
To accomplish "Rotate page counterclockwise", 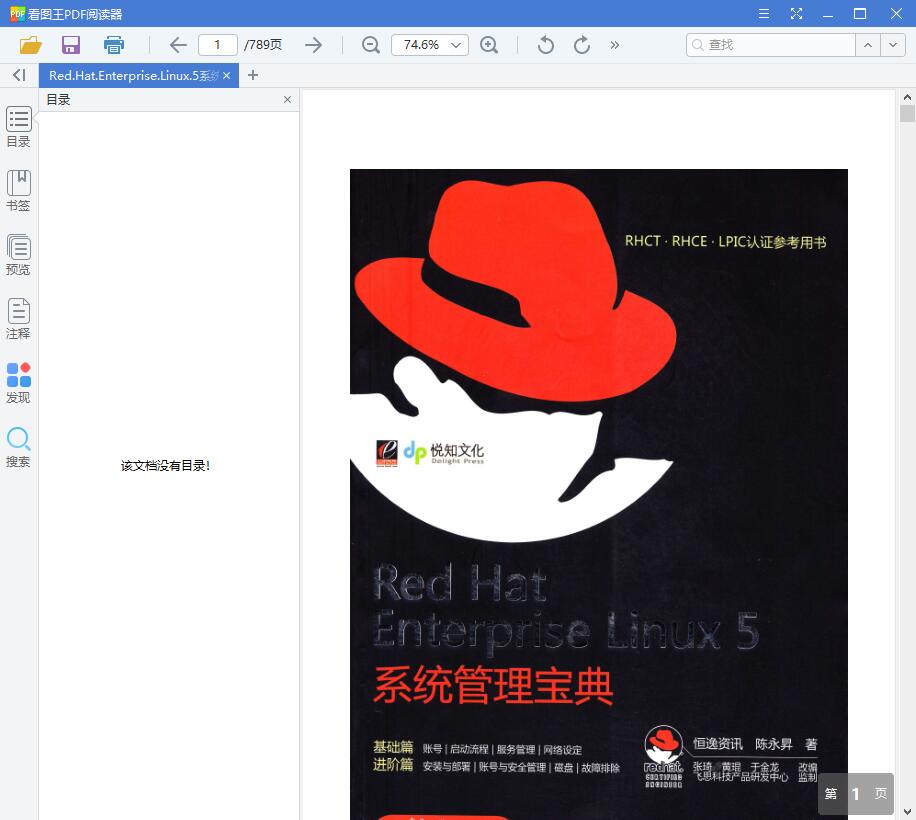I will click(x=545, y=45).
